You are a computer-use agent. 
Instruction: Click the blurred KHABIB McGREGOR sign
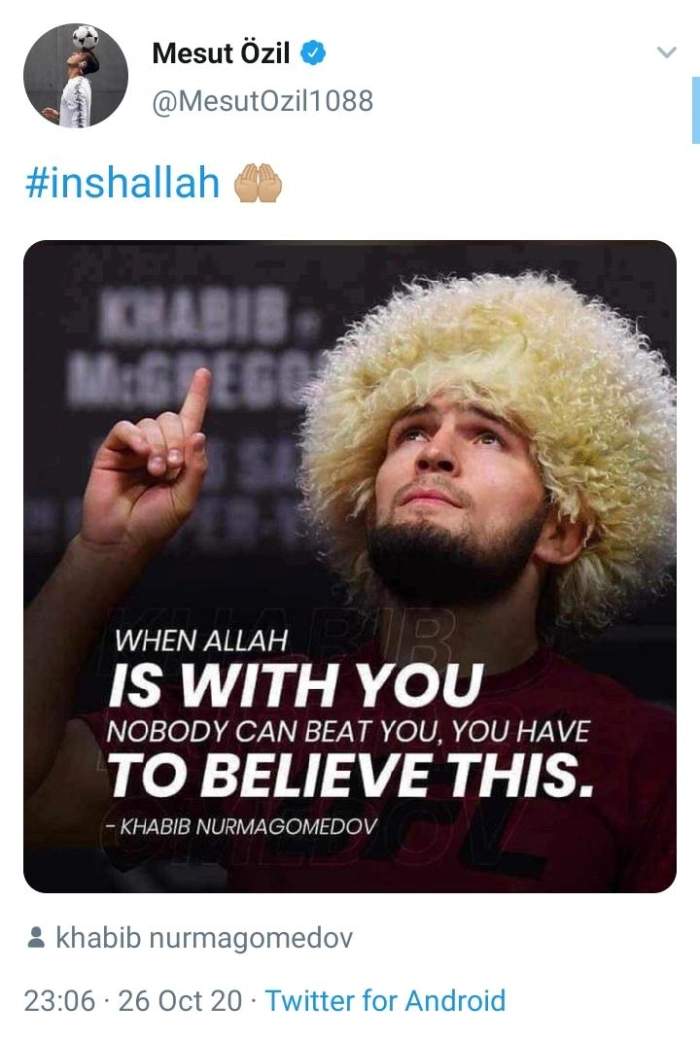(x=199, y=352)
